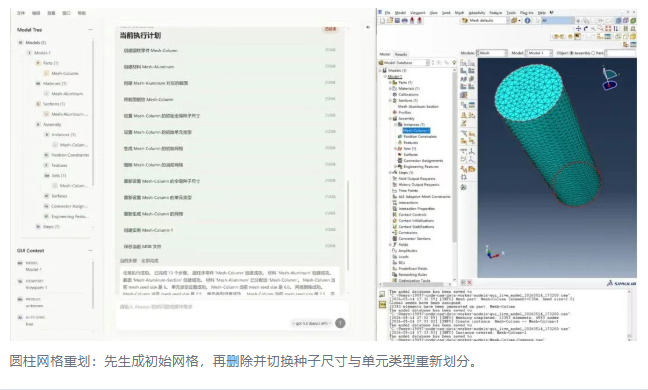Screen dimensions: 648x390
Task: Open the LLM model selector in chat box
Action: pos(312,323)
